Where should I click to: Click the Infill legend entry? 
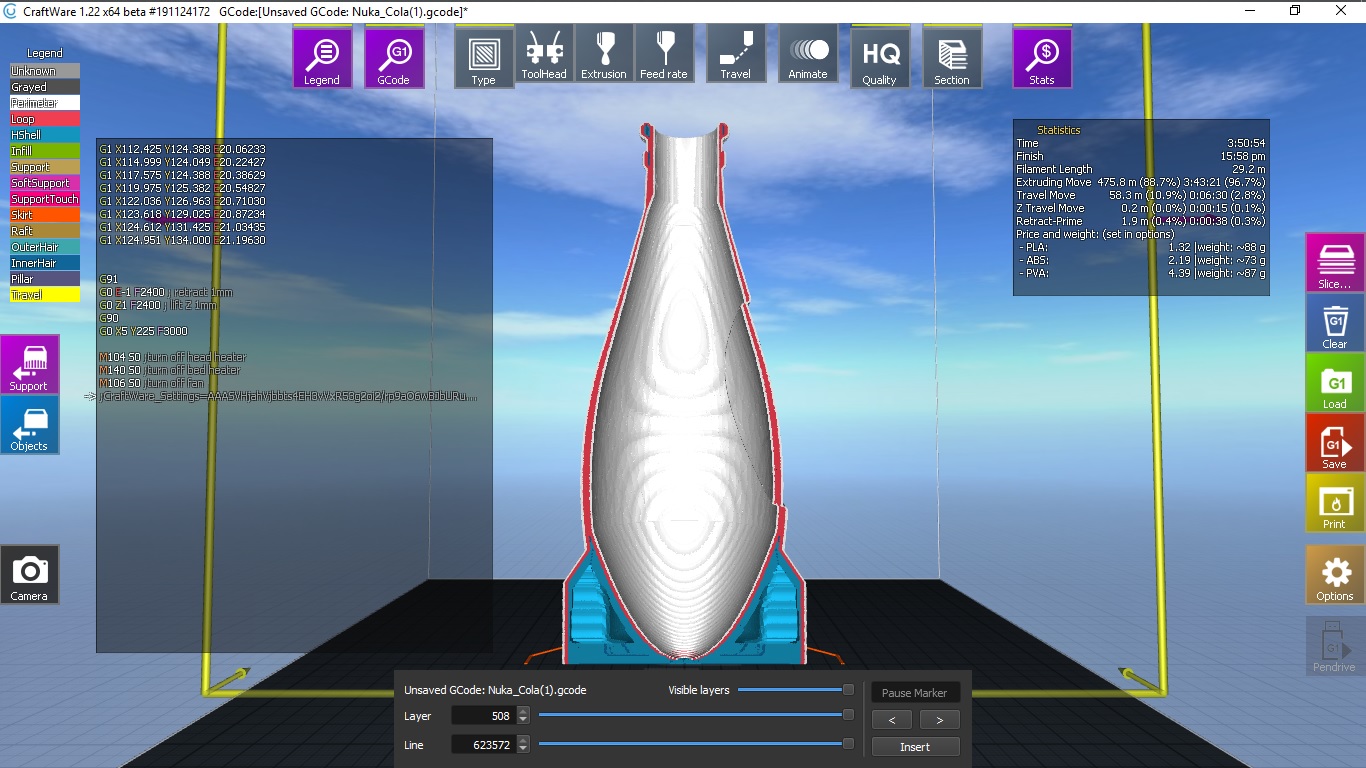45,151
